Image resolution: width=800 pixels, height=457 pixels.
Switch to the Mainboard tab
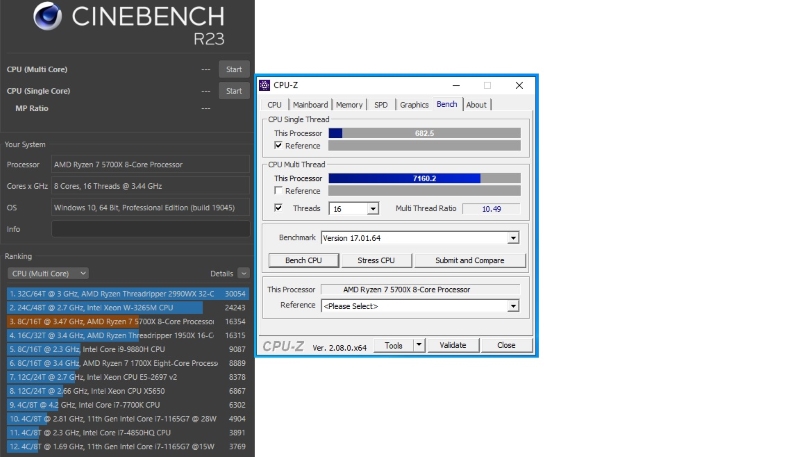point(310,105)
